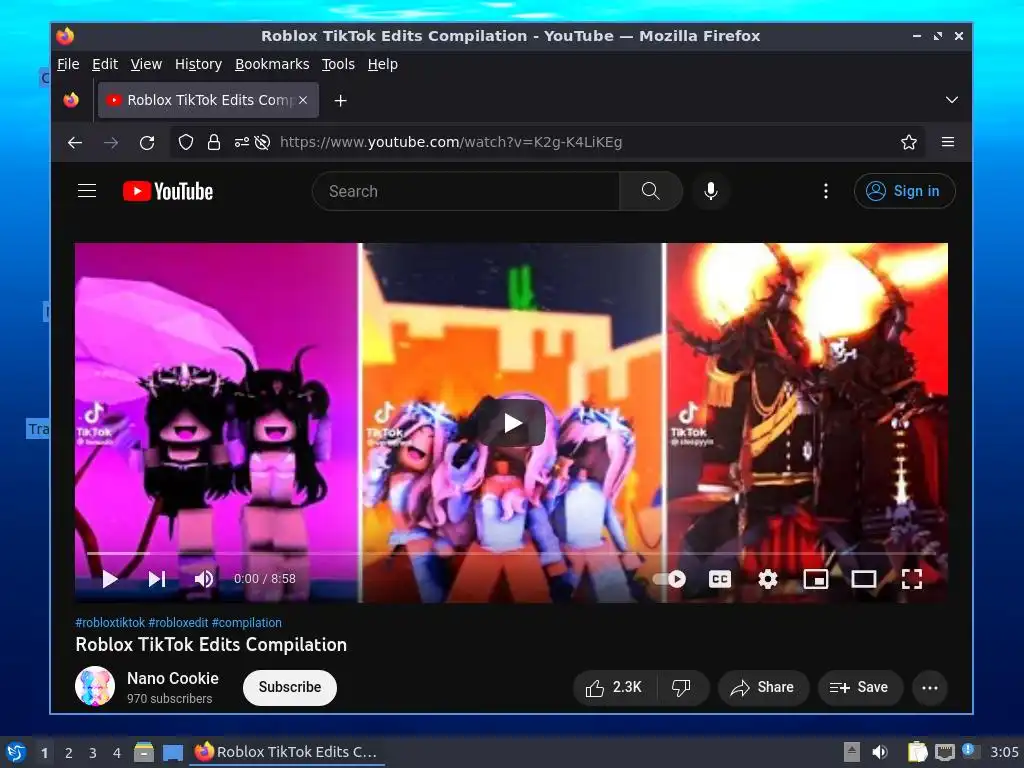Seek on the video progress bar

tap(511, 553)
